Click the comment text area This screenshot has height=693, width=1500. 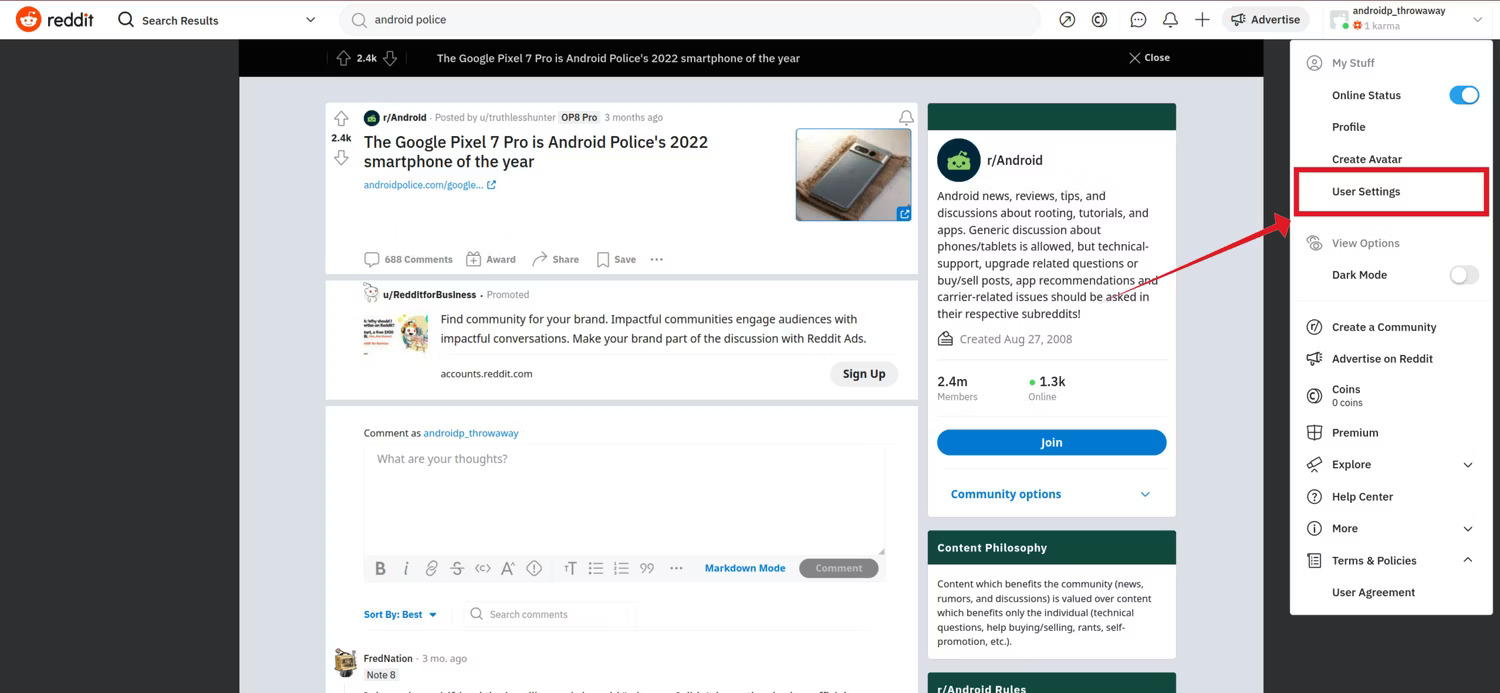coord(624,500)
